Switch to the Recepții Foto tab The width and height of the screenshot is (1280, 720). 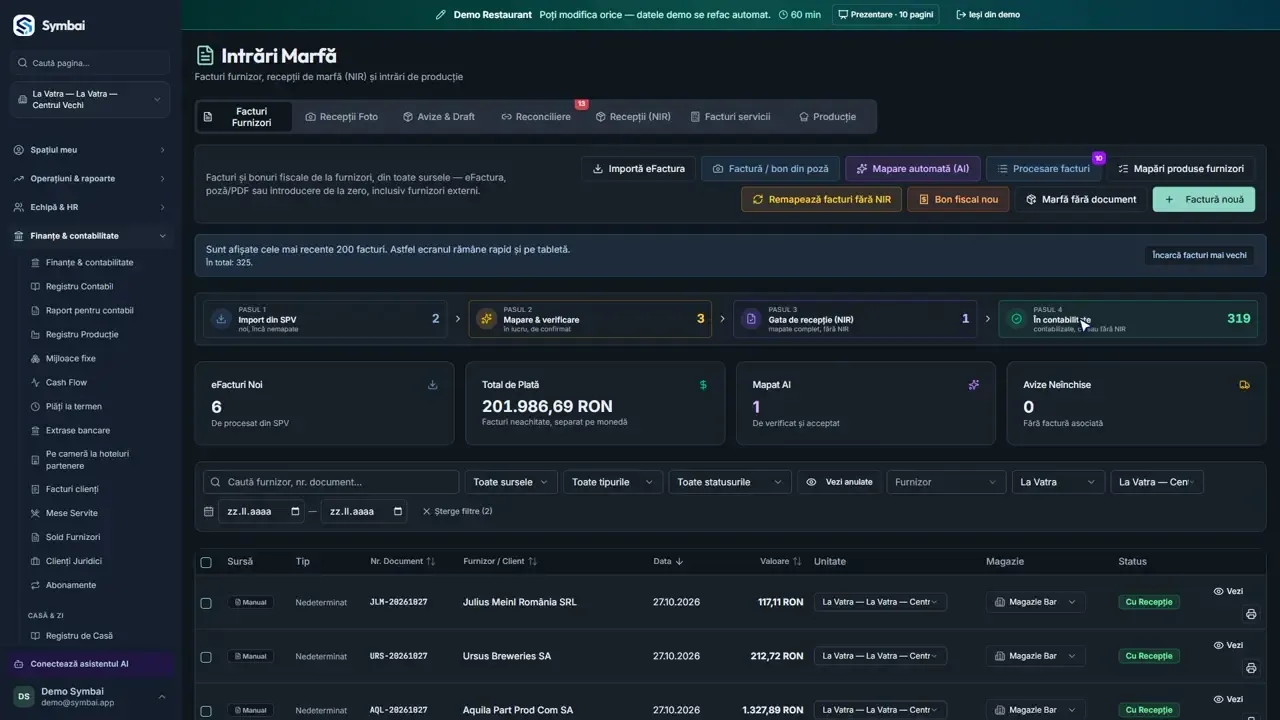[x=342, y=117]
